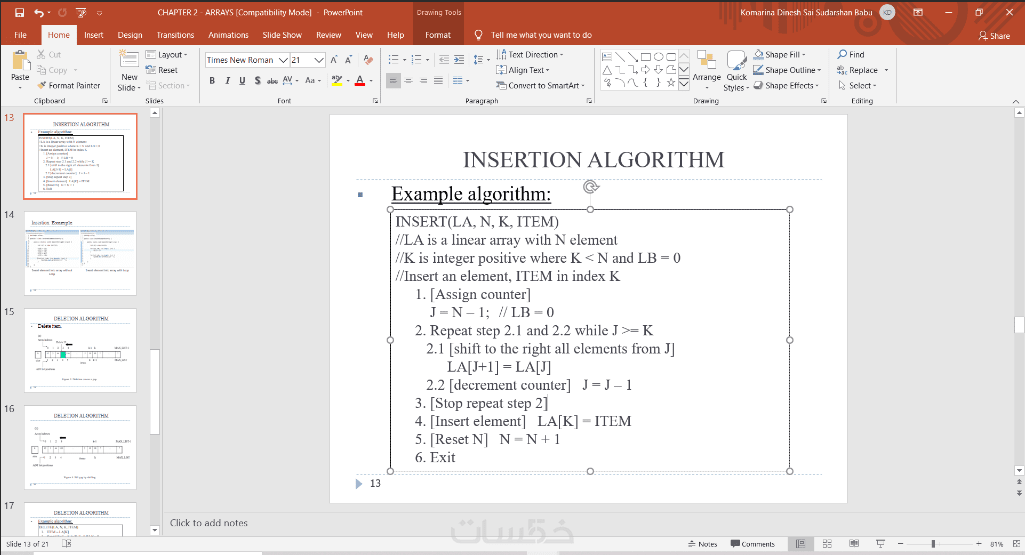Open the Paragraph dialog launcher

coord(590,101)
